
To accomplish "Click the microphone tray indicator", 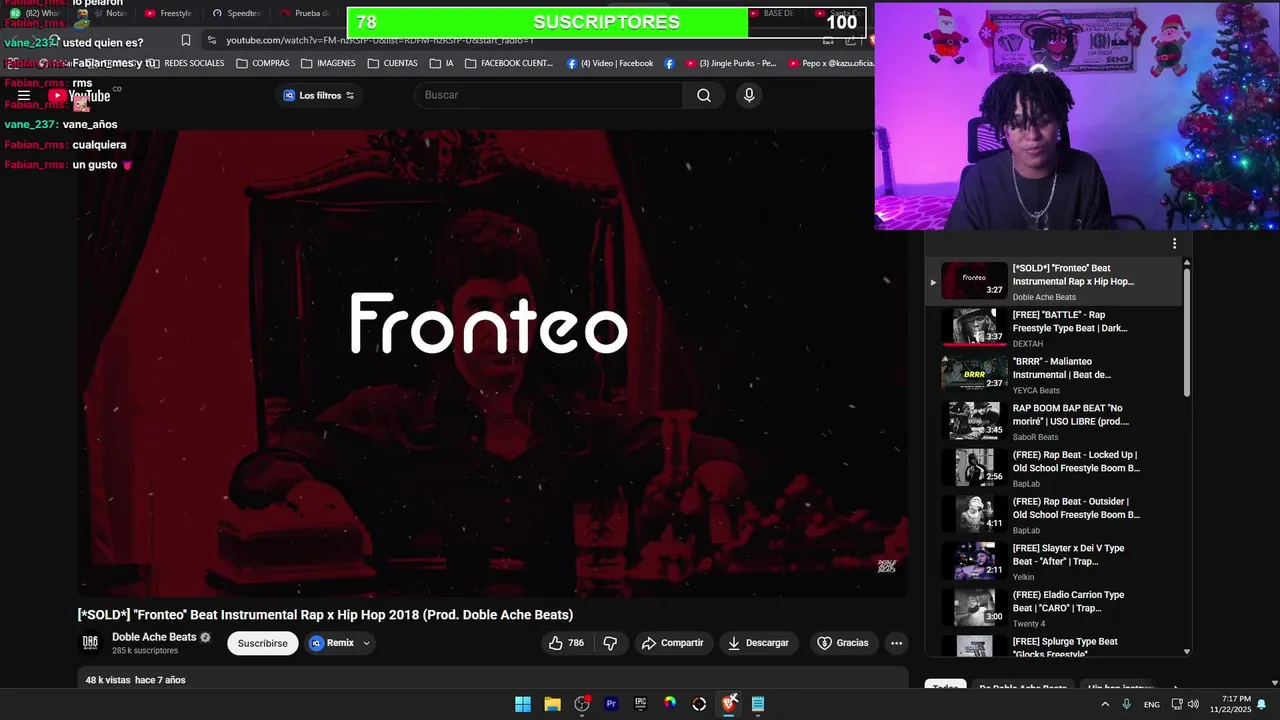I will pos(1126,704).
